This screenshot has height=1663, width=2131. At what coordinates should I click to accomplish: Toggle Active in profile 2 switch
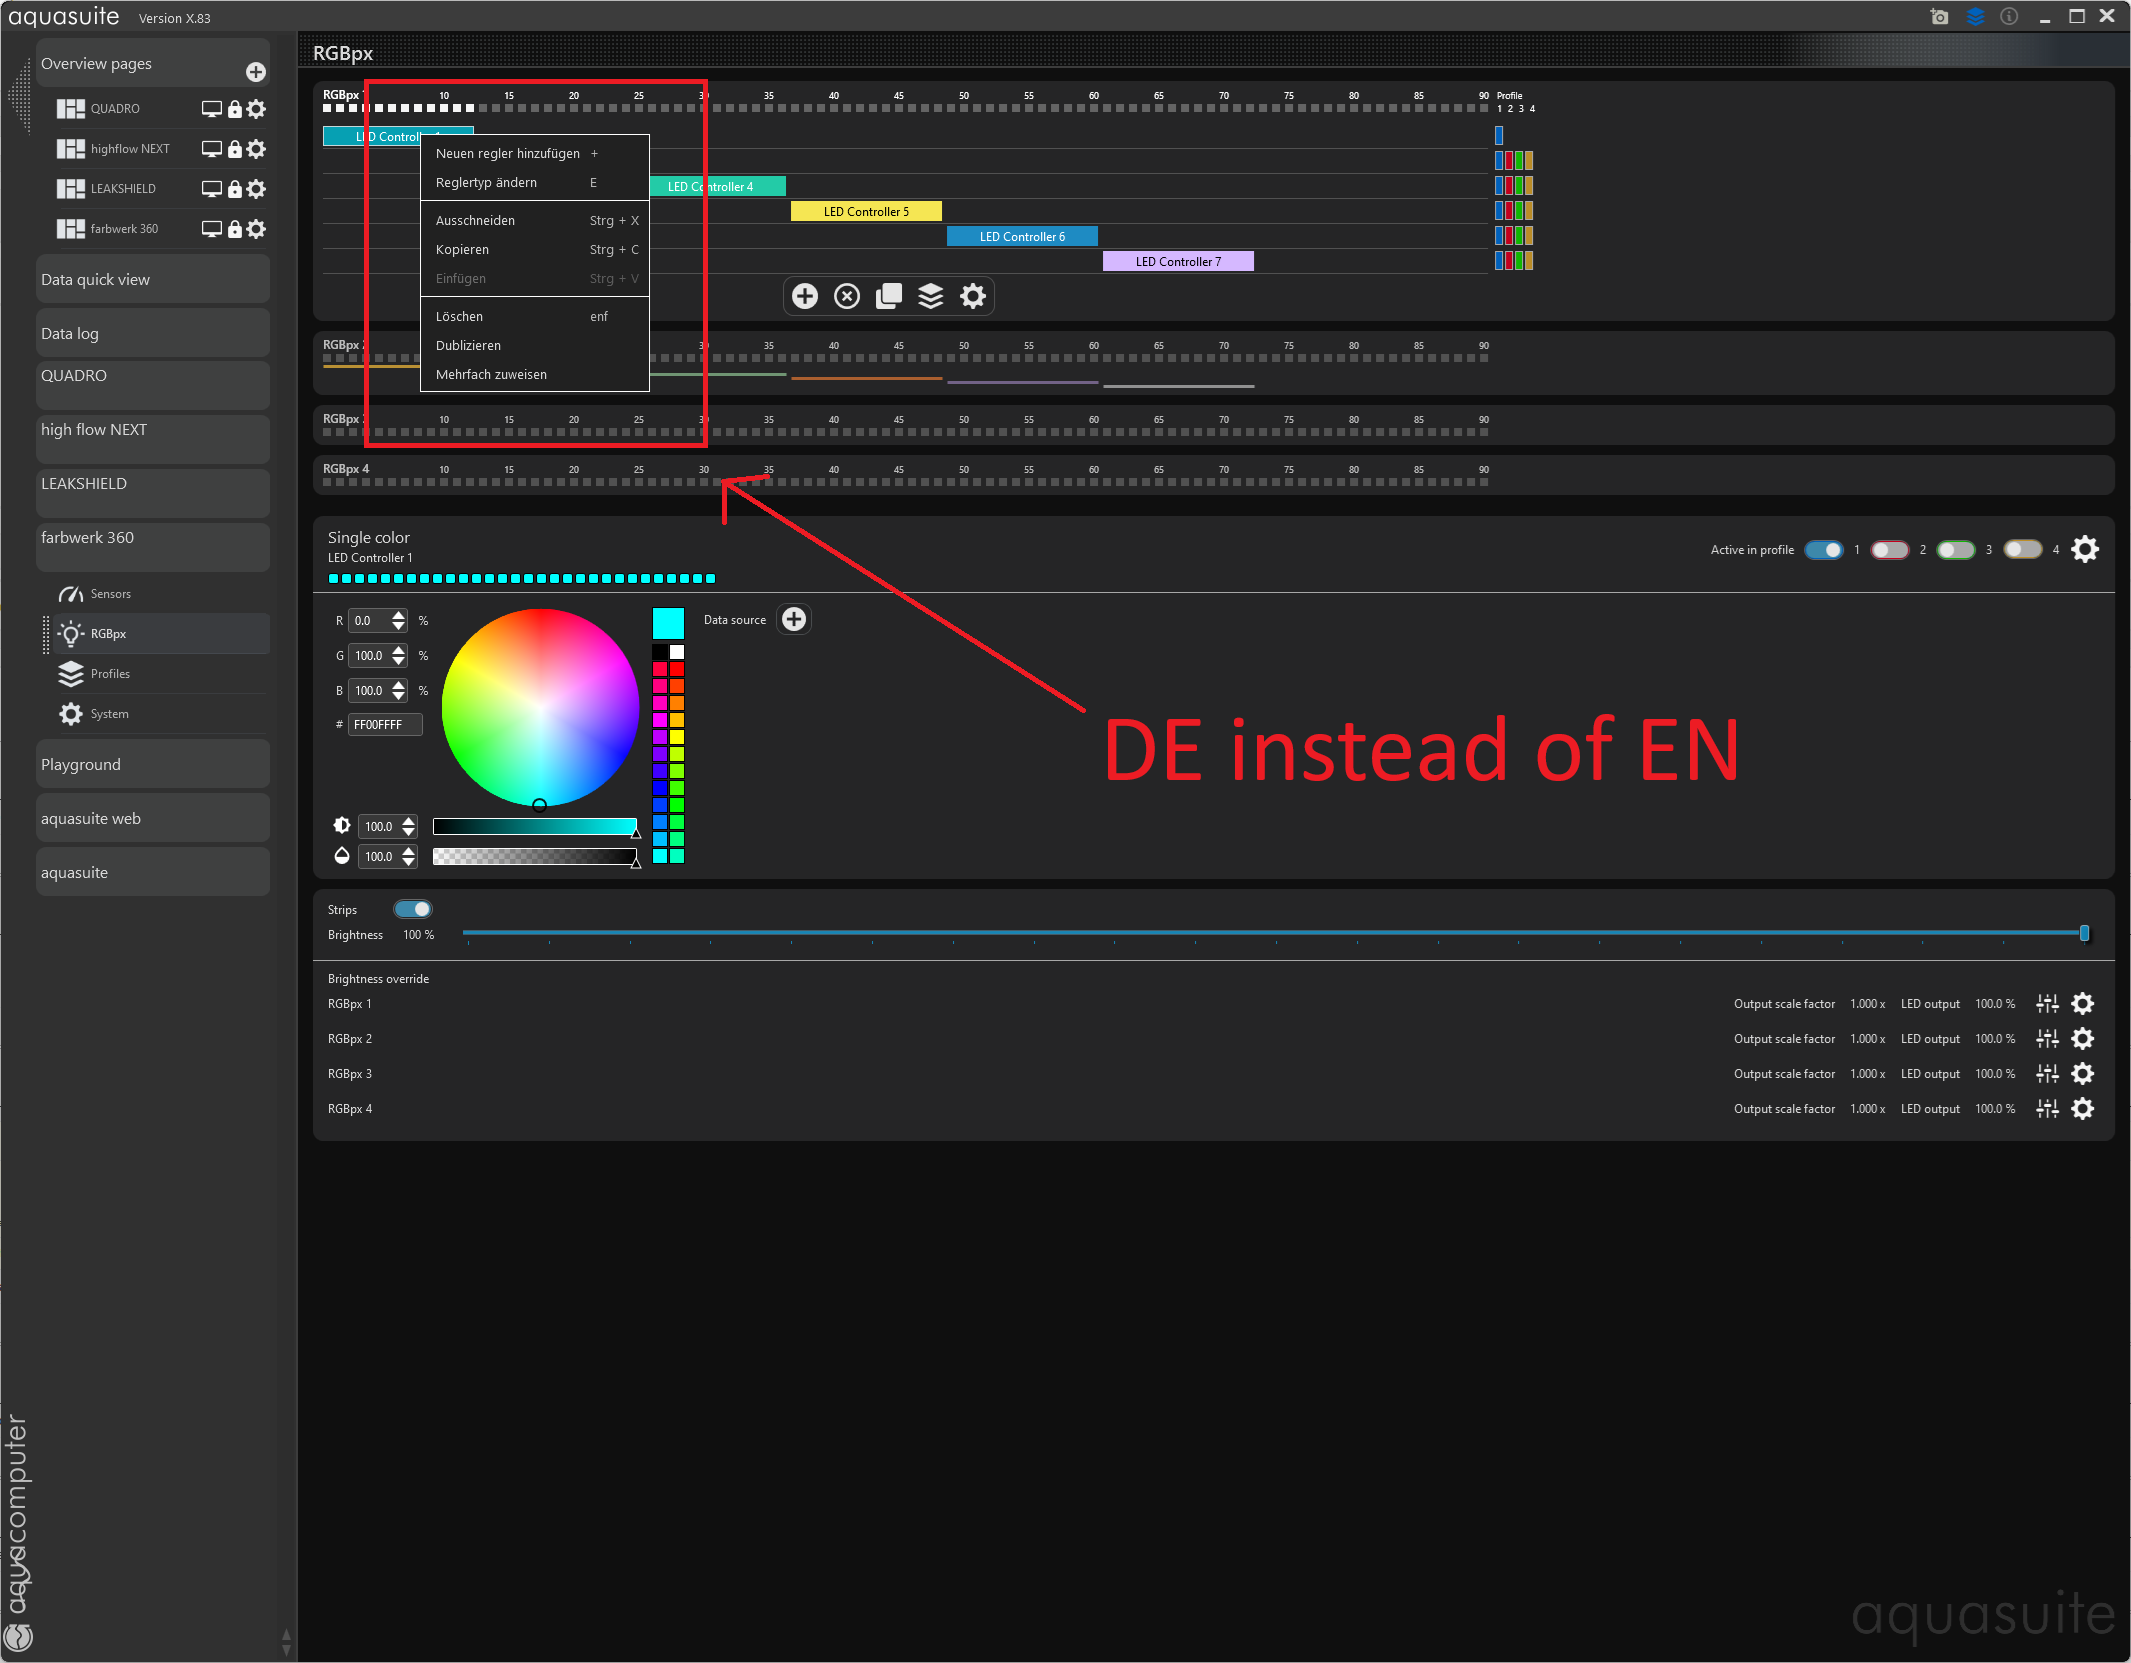1889,550
